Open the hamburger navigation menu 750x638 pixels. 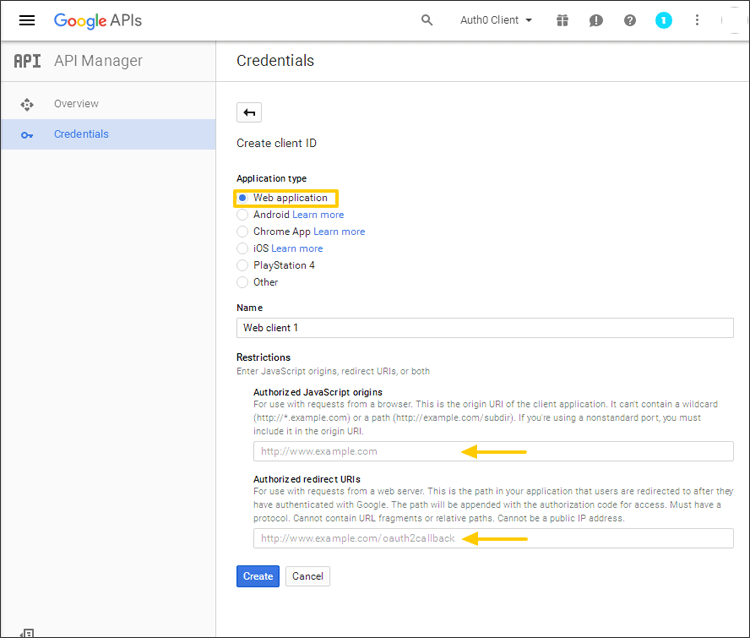[x=27, y=20]
